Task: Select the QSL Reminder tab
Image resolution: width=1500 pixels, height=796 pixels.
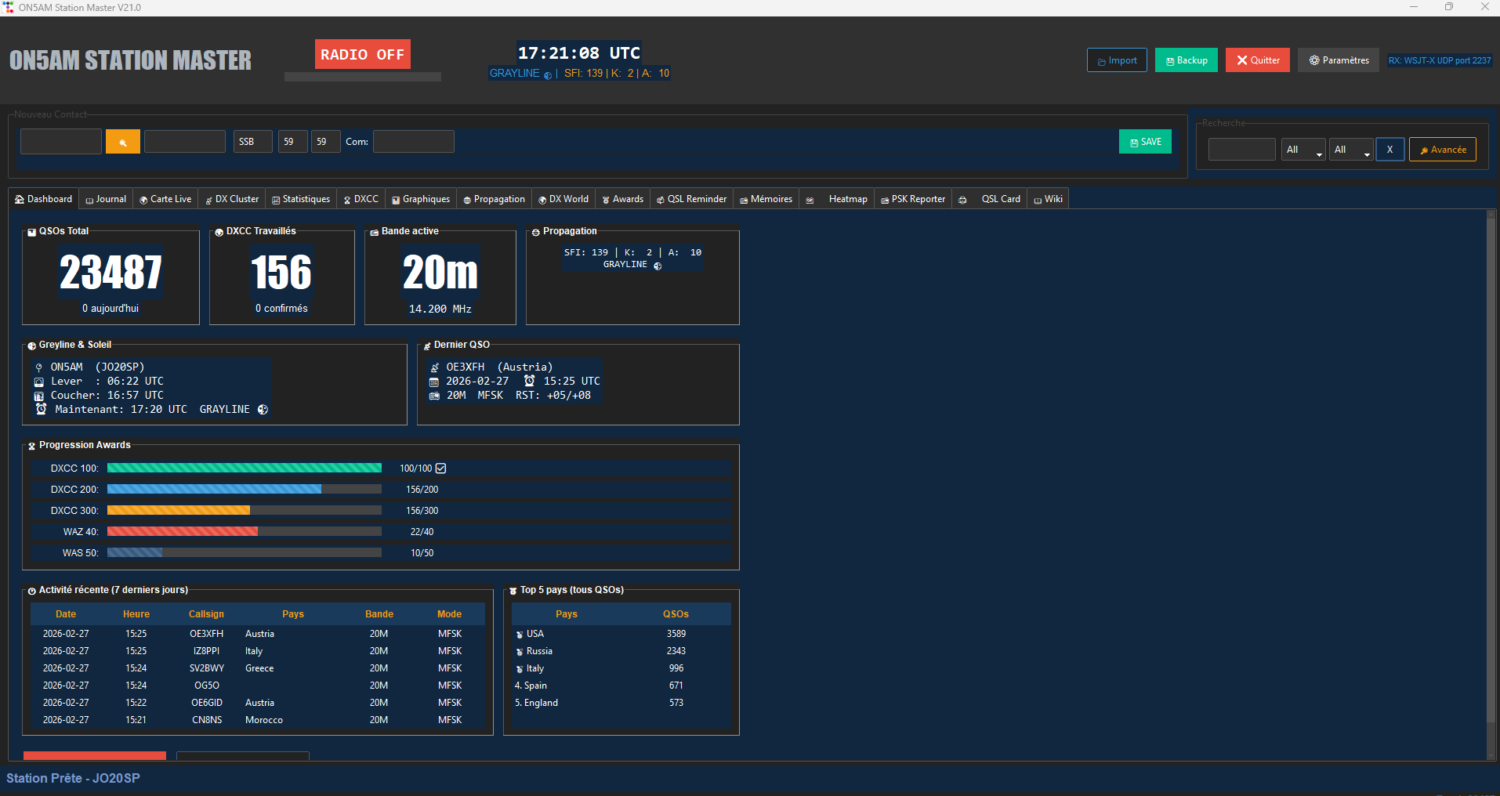Action: [x=691, y=199]
